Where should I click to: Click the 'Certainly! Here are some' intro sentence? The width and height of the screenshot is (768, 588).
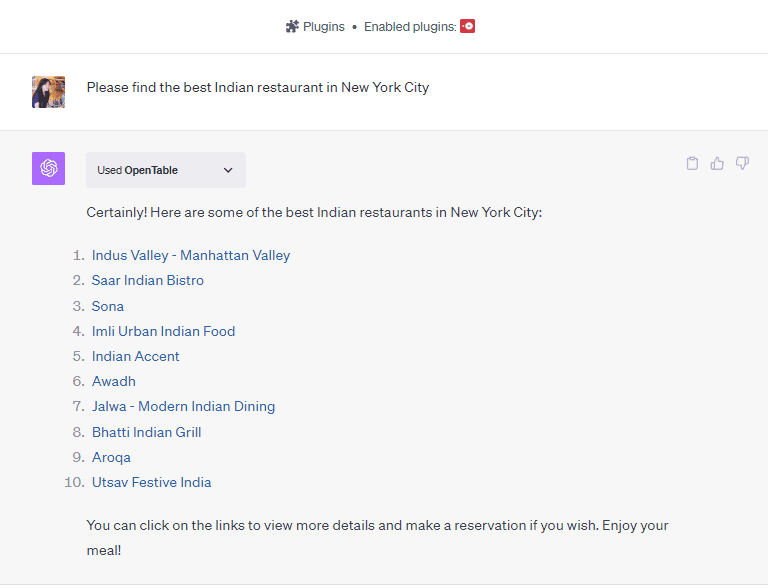click(314, 212)
